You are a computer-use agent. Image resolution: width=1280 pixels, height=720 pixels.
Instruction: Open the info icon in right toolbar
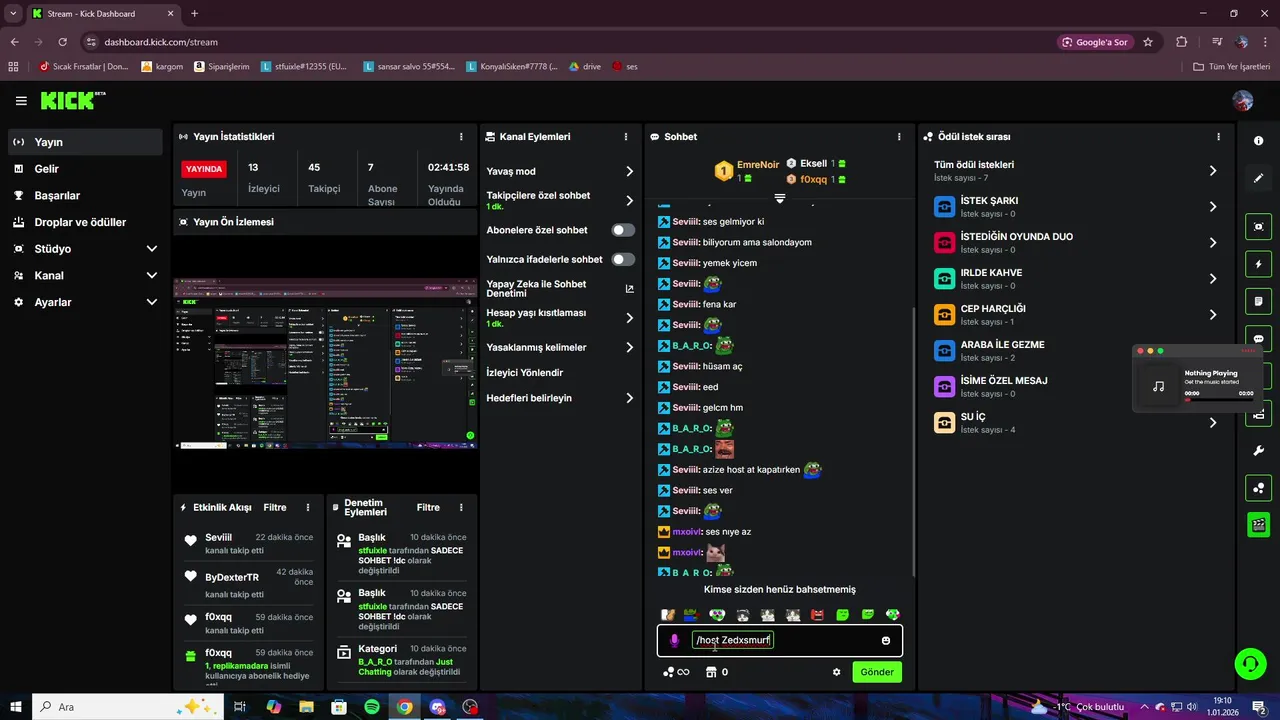click(x=1259, y=141)
